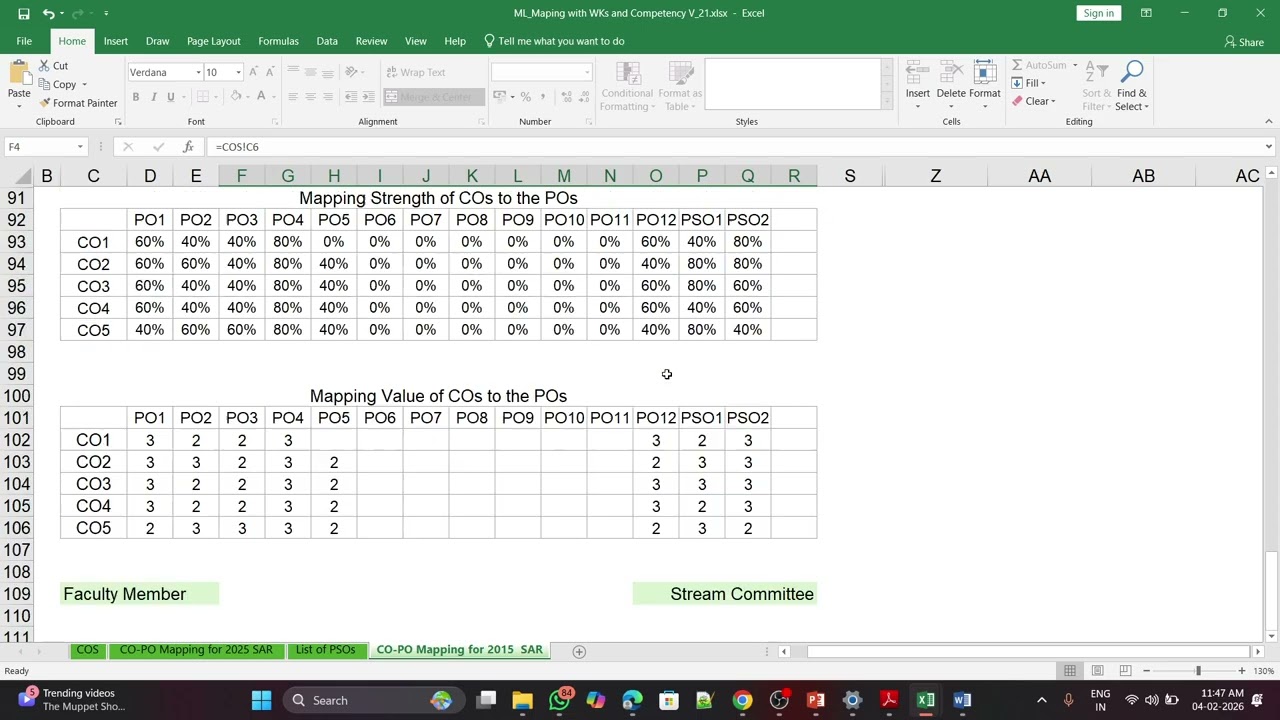The width and height of the screenshot is (1280, 720).
Task: Click the horizontal scrollbar track
Action: click(1030, 652)
